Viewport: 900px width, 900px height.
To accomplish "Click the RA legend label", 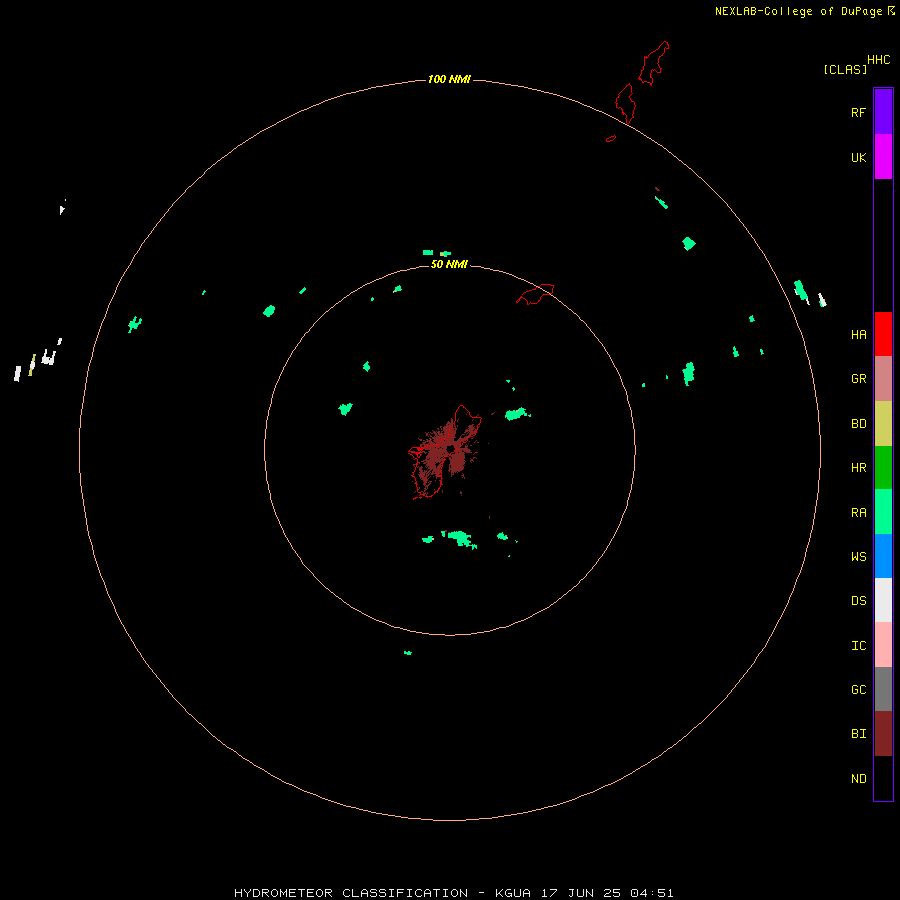I will [x=858, y=513].
